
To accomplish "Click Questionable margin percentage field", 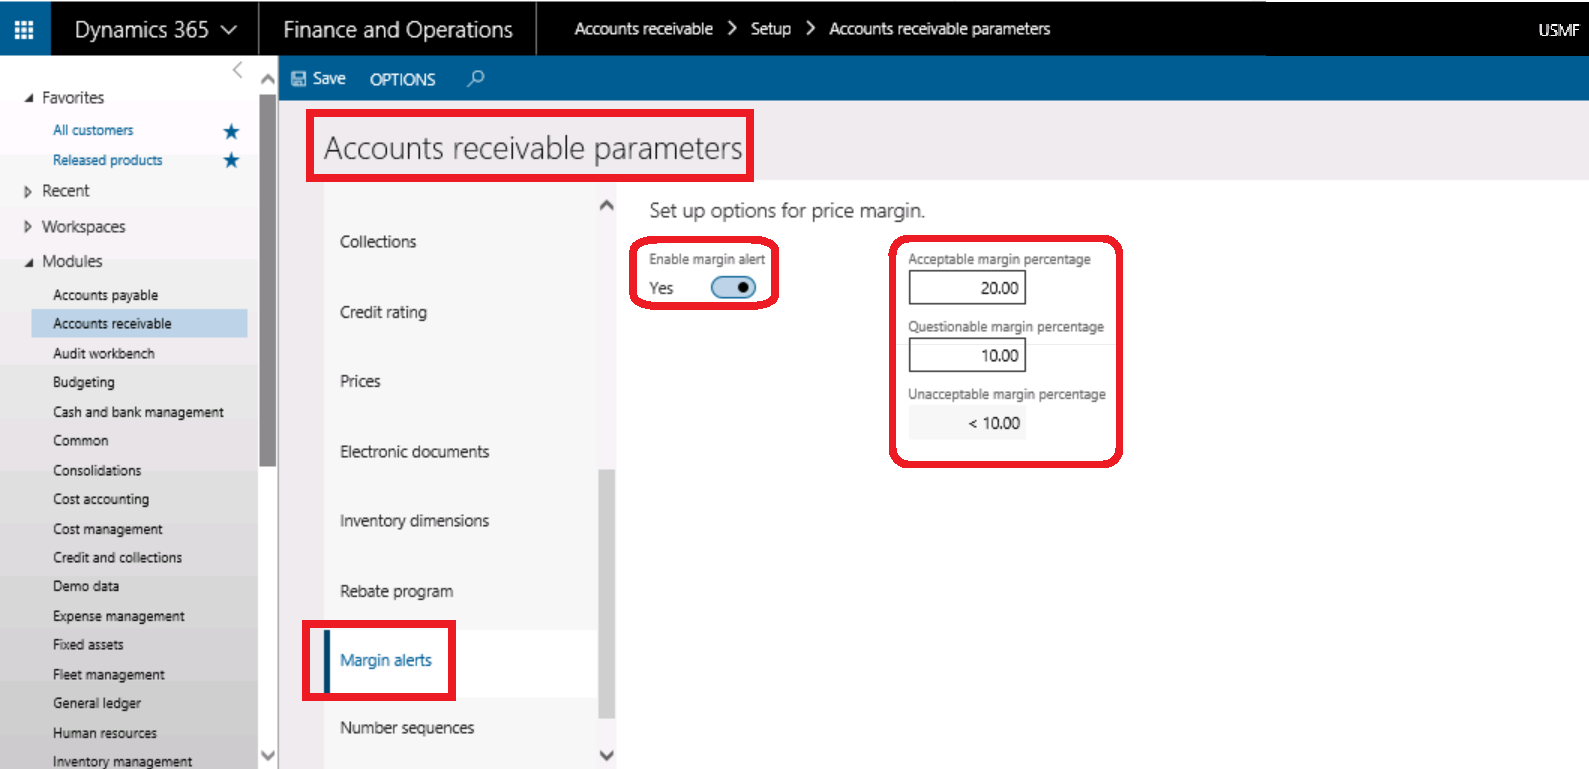I will [x=967, y=355].
